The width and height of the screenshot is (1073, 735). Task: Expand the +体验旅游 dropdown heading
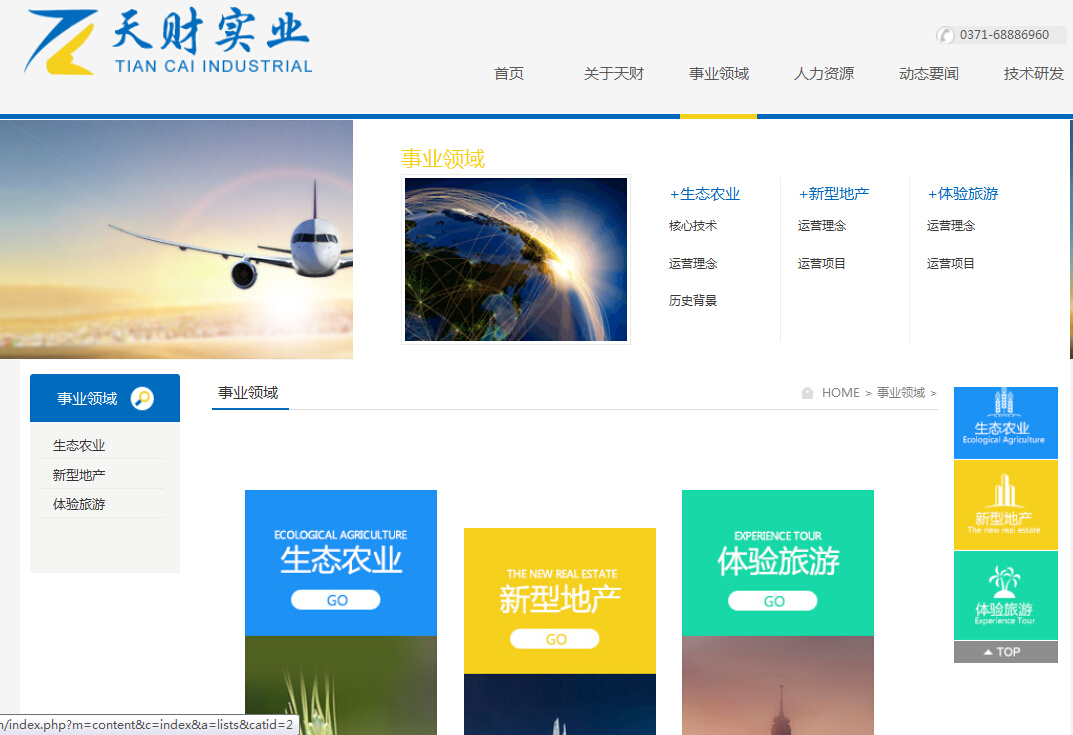(x=963, y=194)
